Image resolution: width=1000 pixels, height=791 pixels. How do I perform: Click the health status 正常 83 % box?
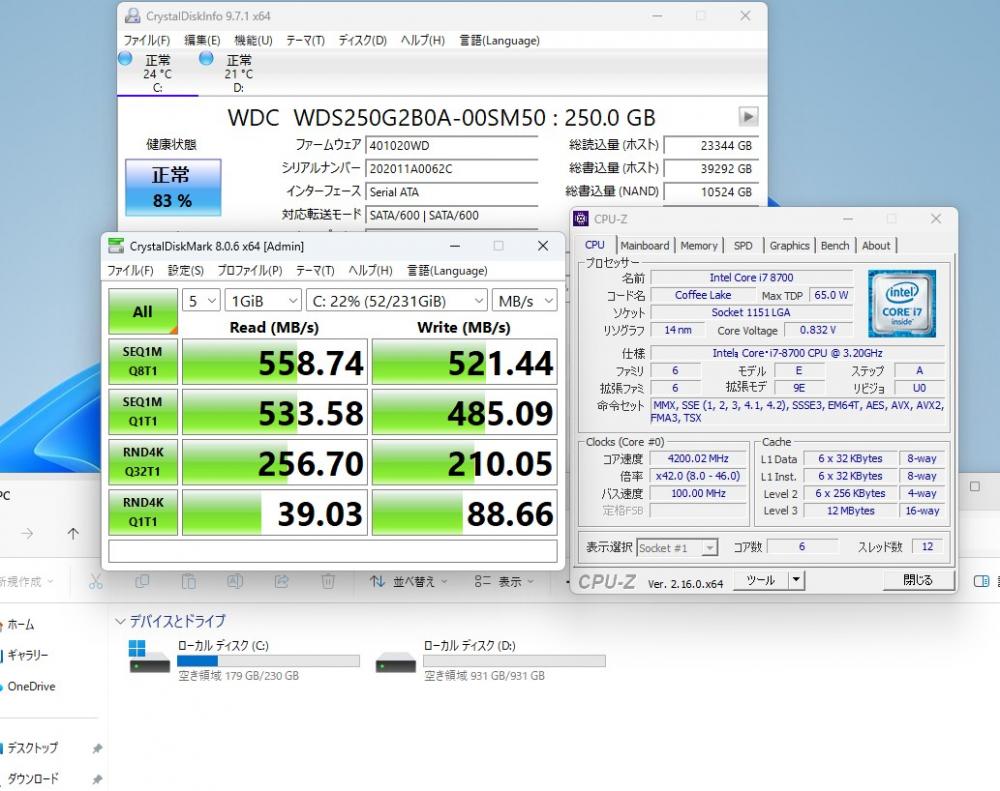pyautogui.click(x=173, y=188)
